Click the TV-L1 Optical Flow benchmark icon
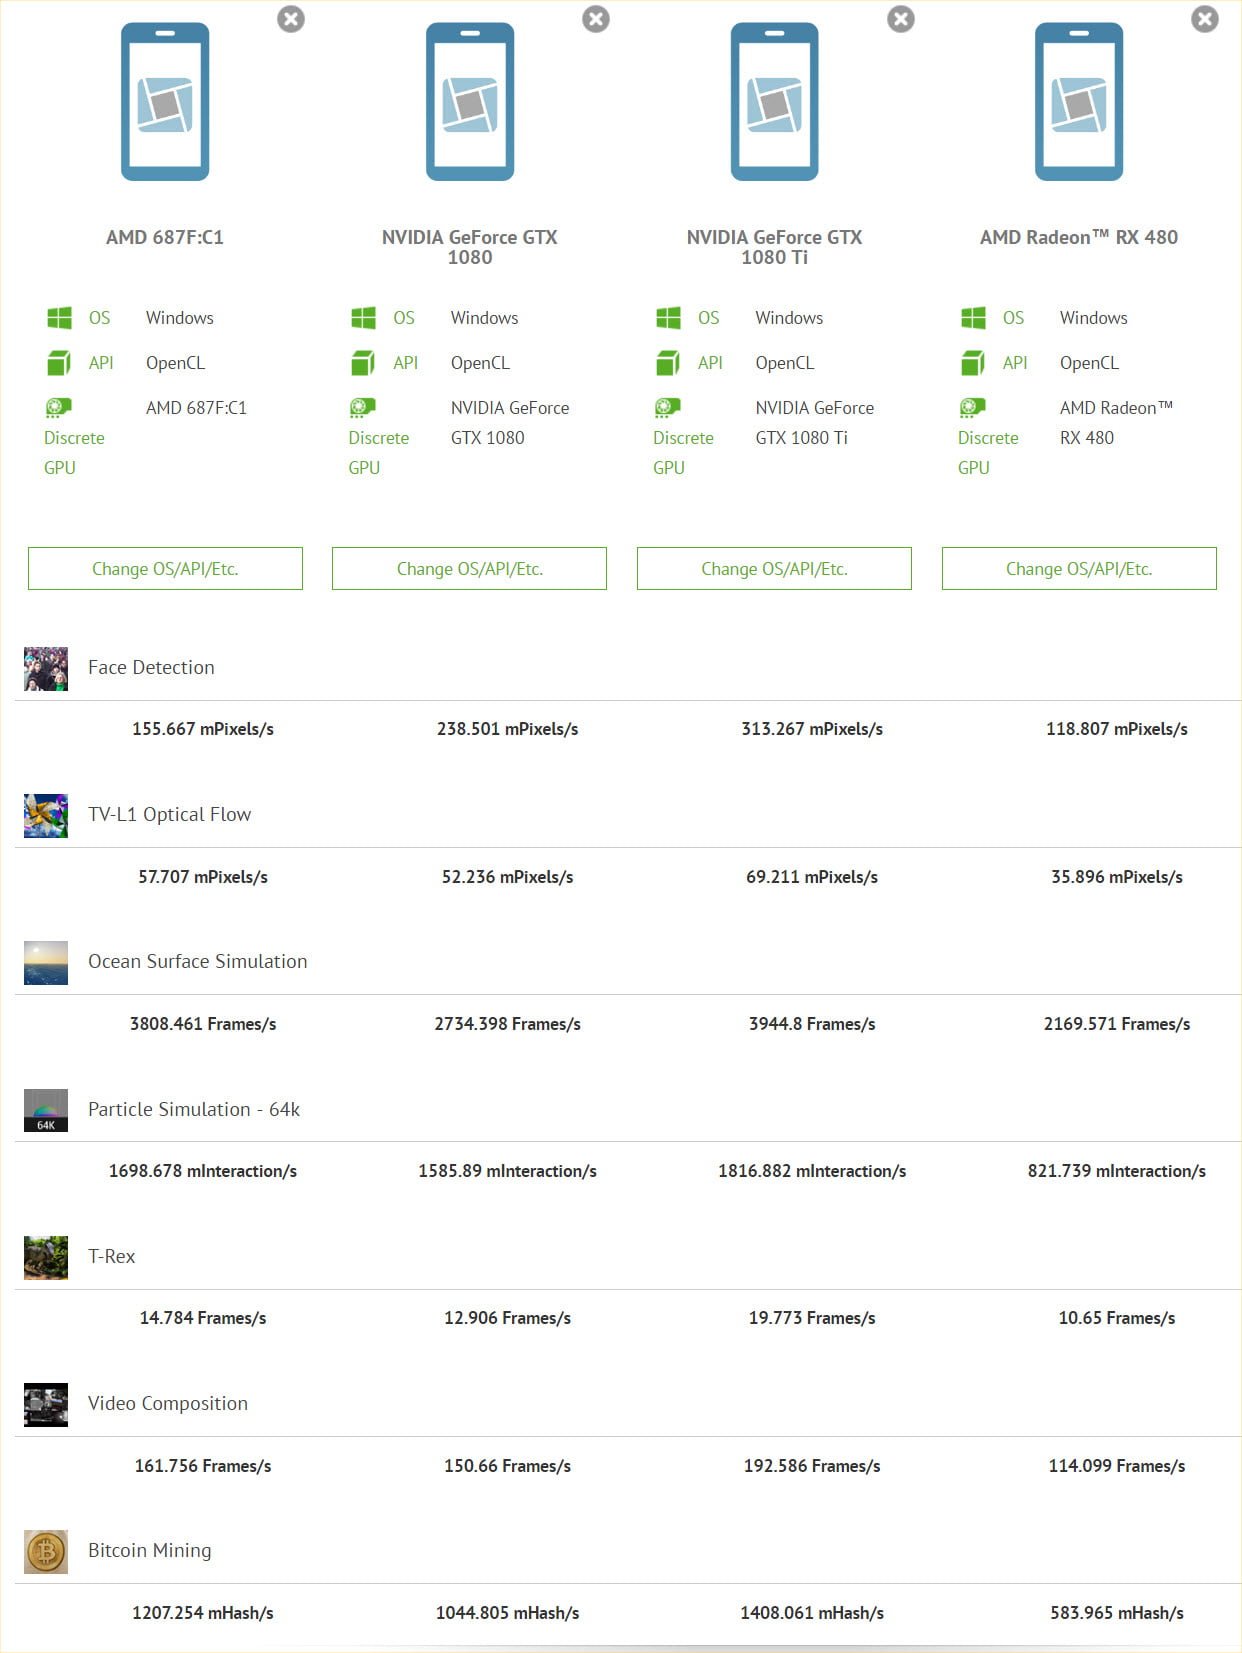 pos(46,816)
